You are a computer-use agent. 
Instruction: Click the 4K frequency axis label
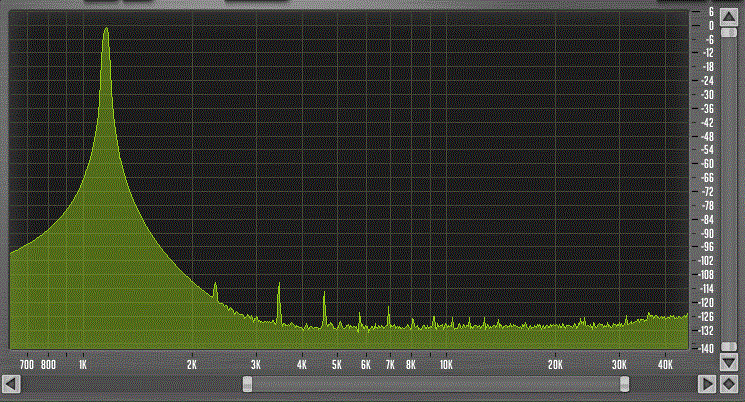(302, 365)
